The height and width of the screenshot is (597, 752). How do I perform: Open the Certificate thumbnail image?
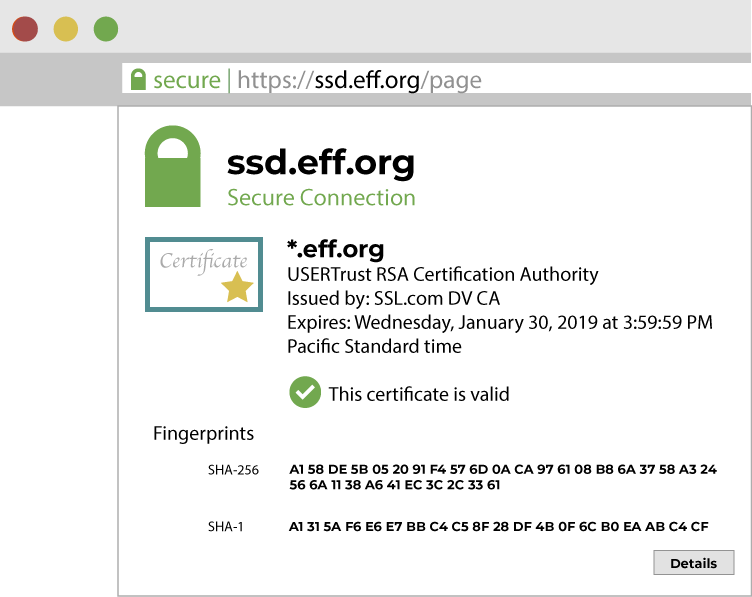click(x=204, y=274)
